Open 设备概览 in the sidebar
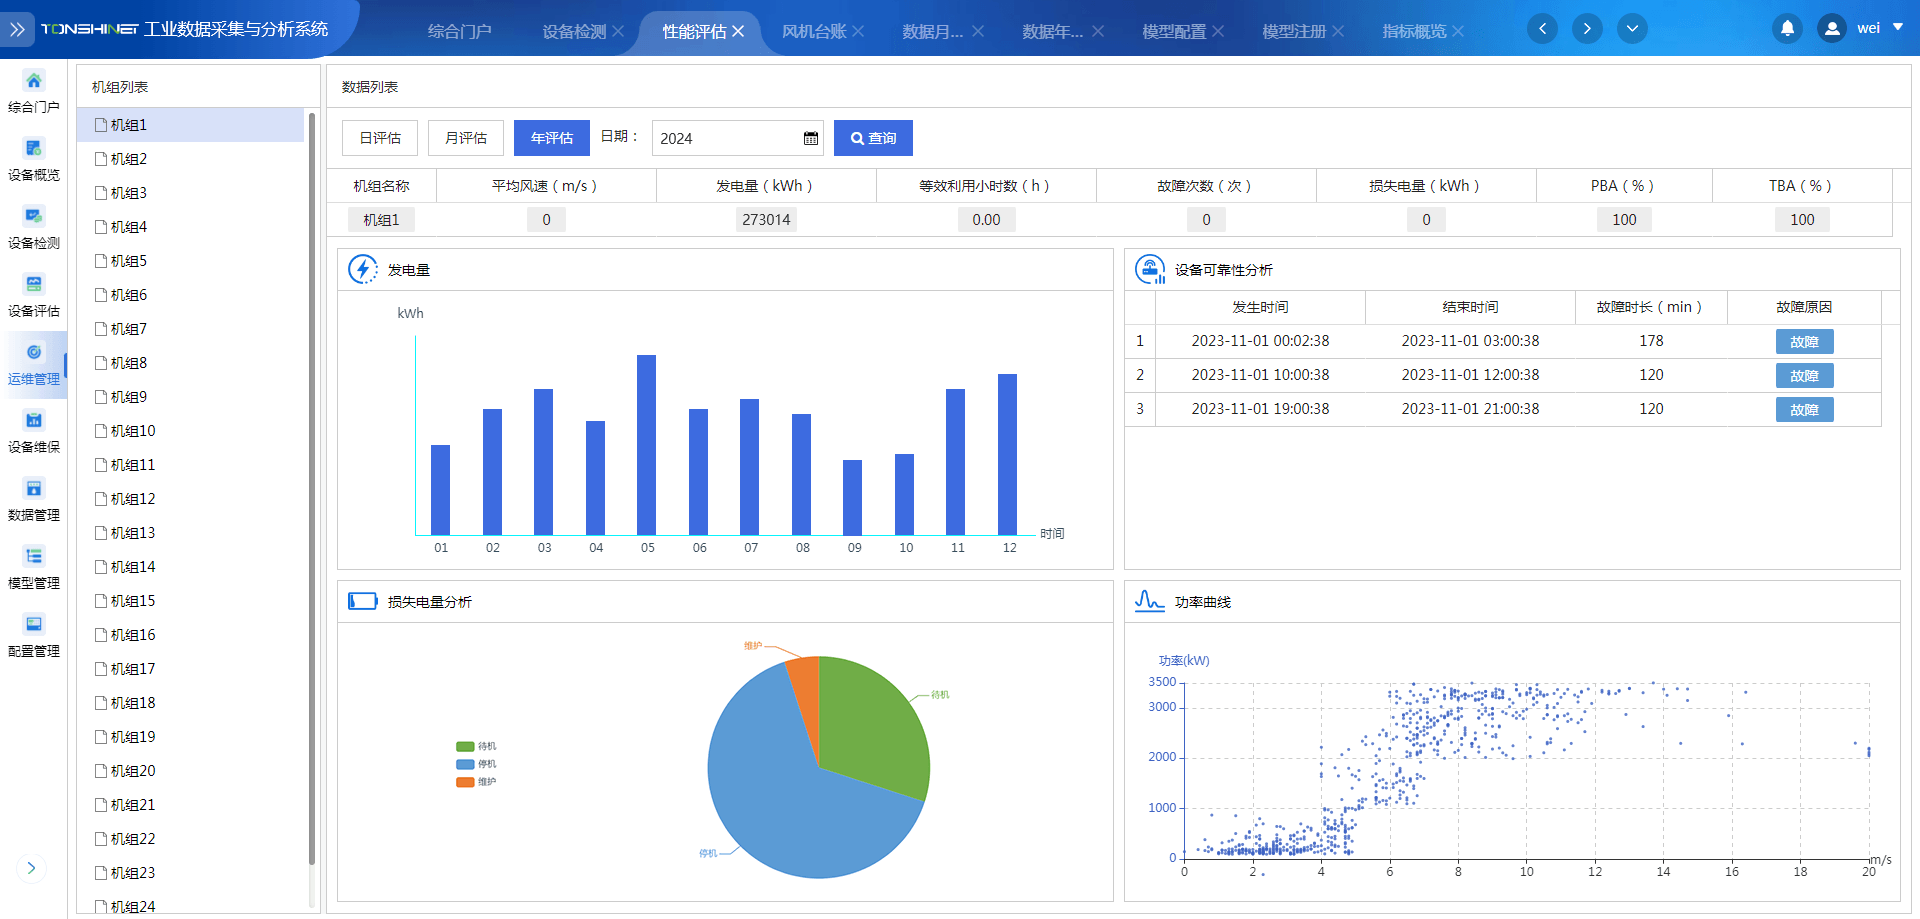 click(x=34, y=150)
